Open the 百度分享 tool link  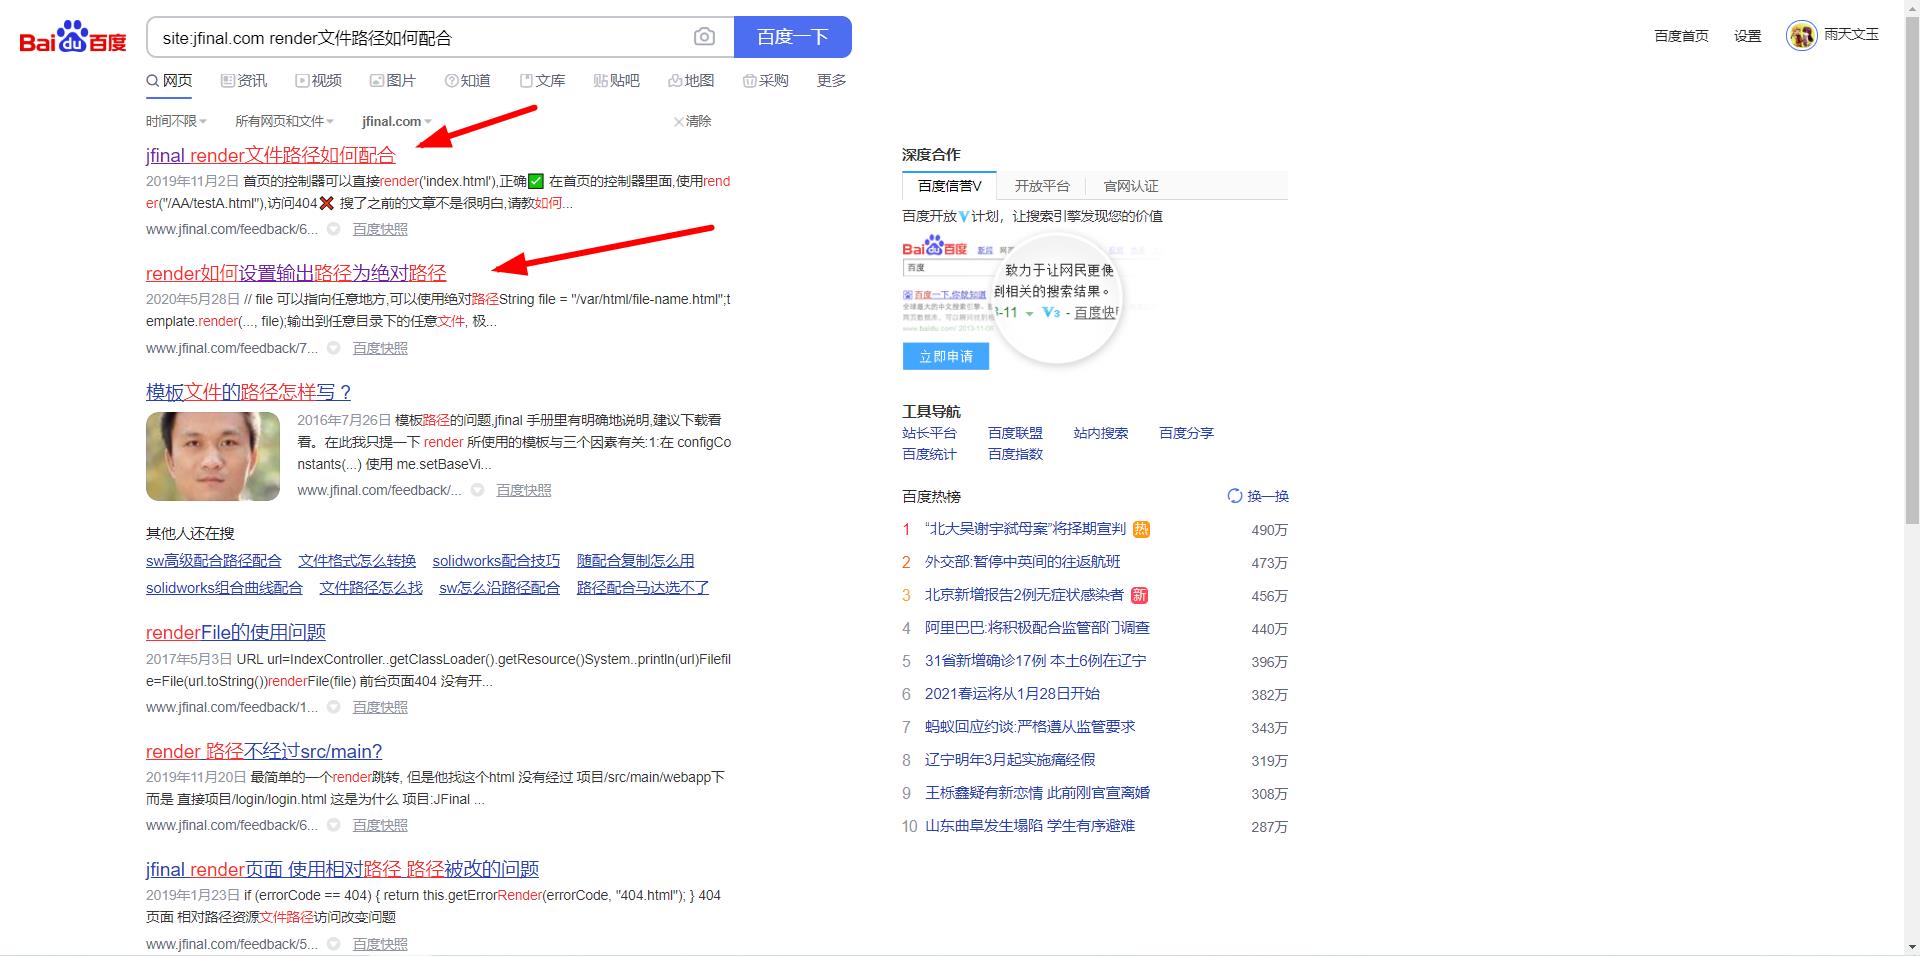[x=1186, y=433]
